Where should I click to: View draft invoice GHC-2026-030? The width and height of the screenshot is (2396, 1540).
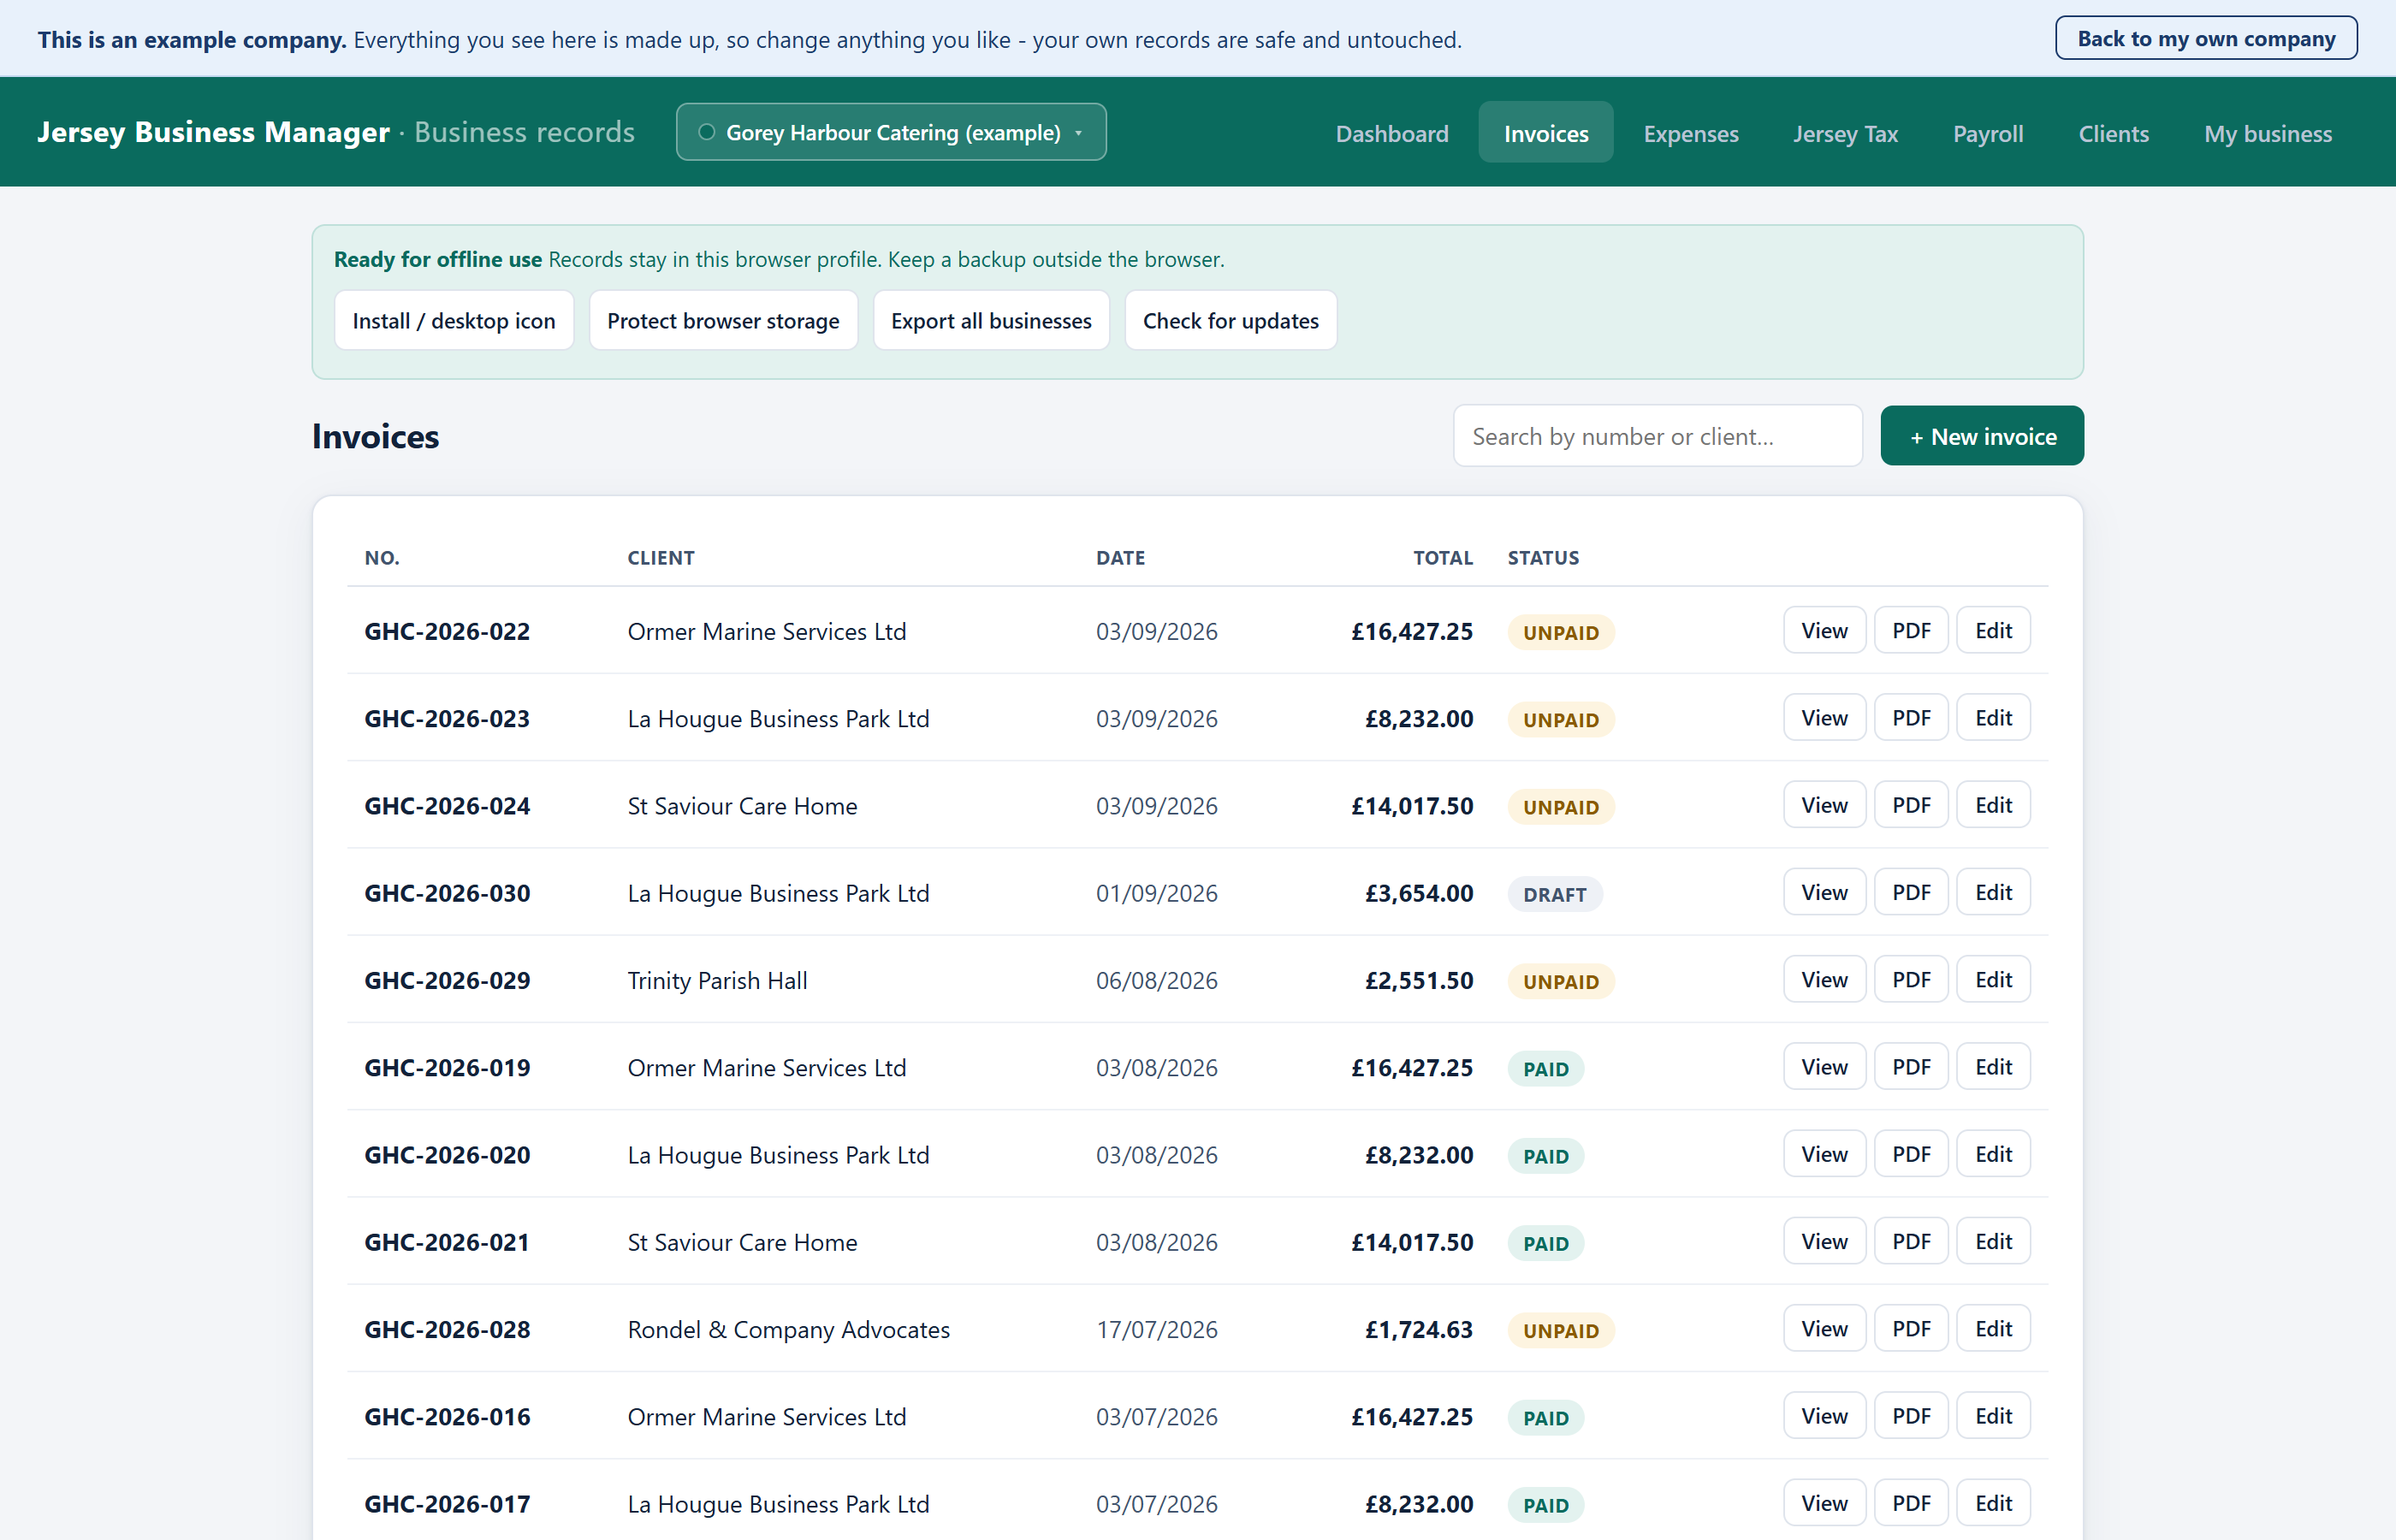(x=1824, y=891)
